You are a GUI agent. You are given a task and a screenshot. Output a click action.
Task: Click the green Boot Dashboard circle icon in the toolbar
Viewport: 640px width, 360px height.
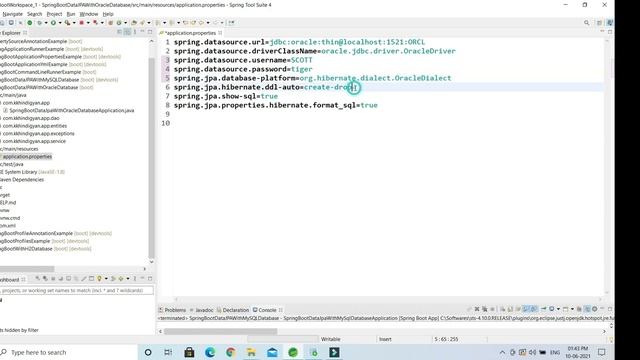coord(30,23)
